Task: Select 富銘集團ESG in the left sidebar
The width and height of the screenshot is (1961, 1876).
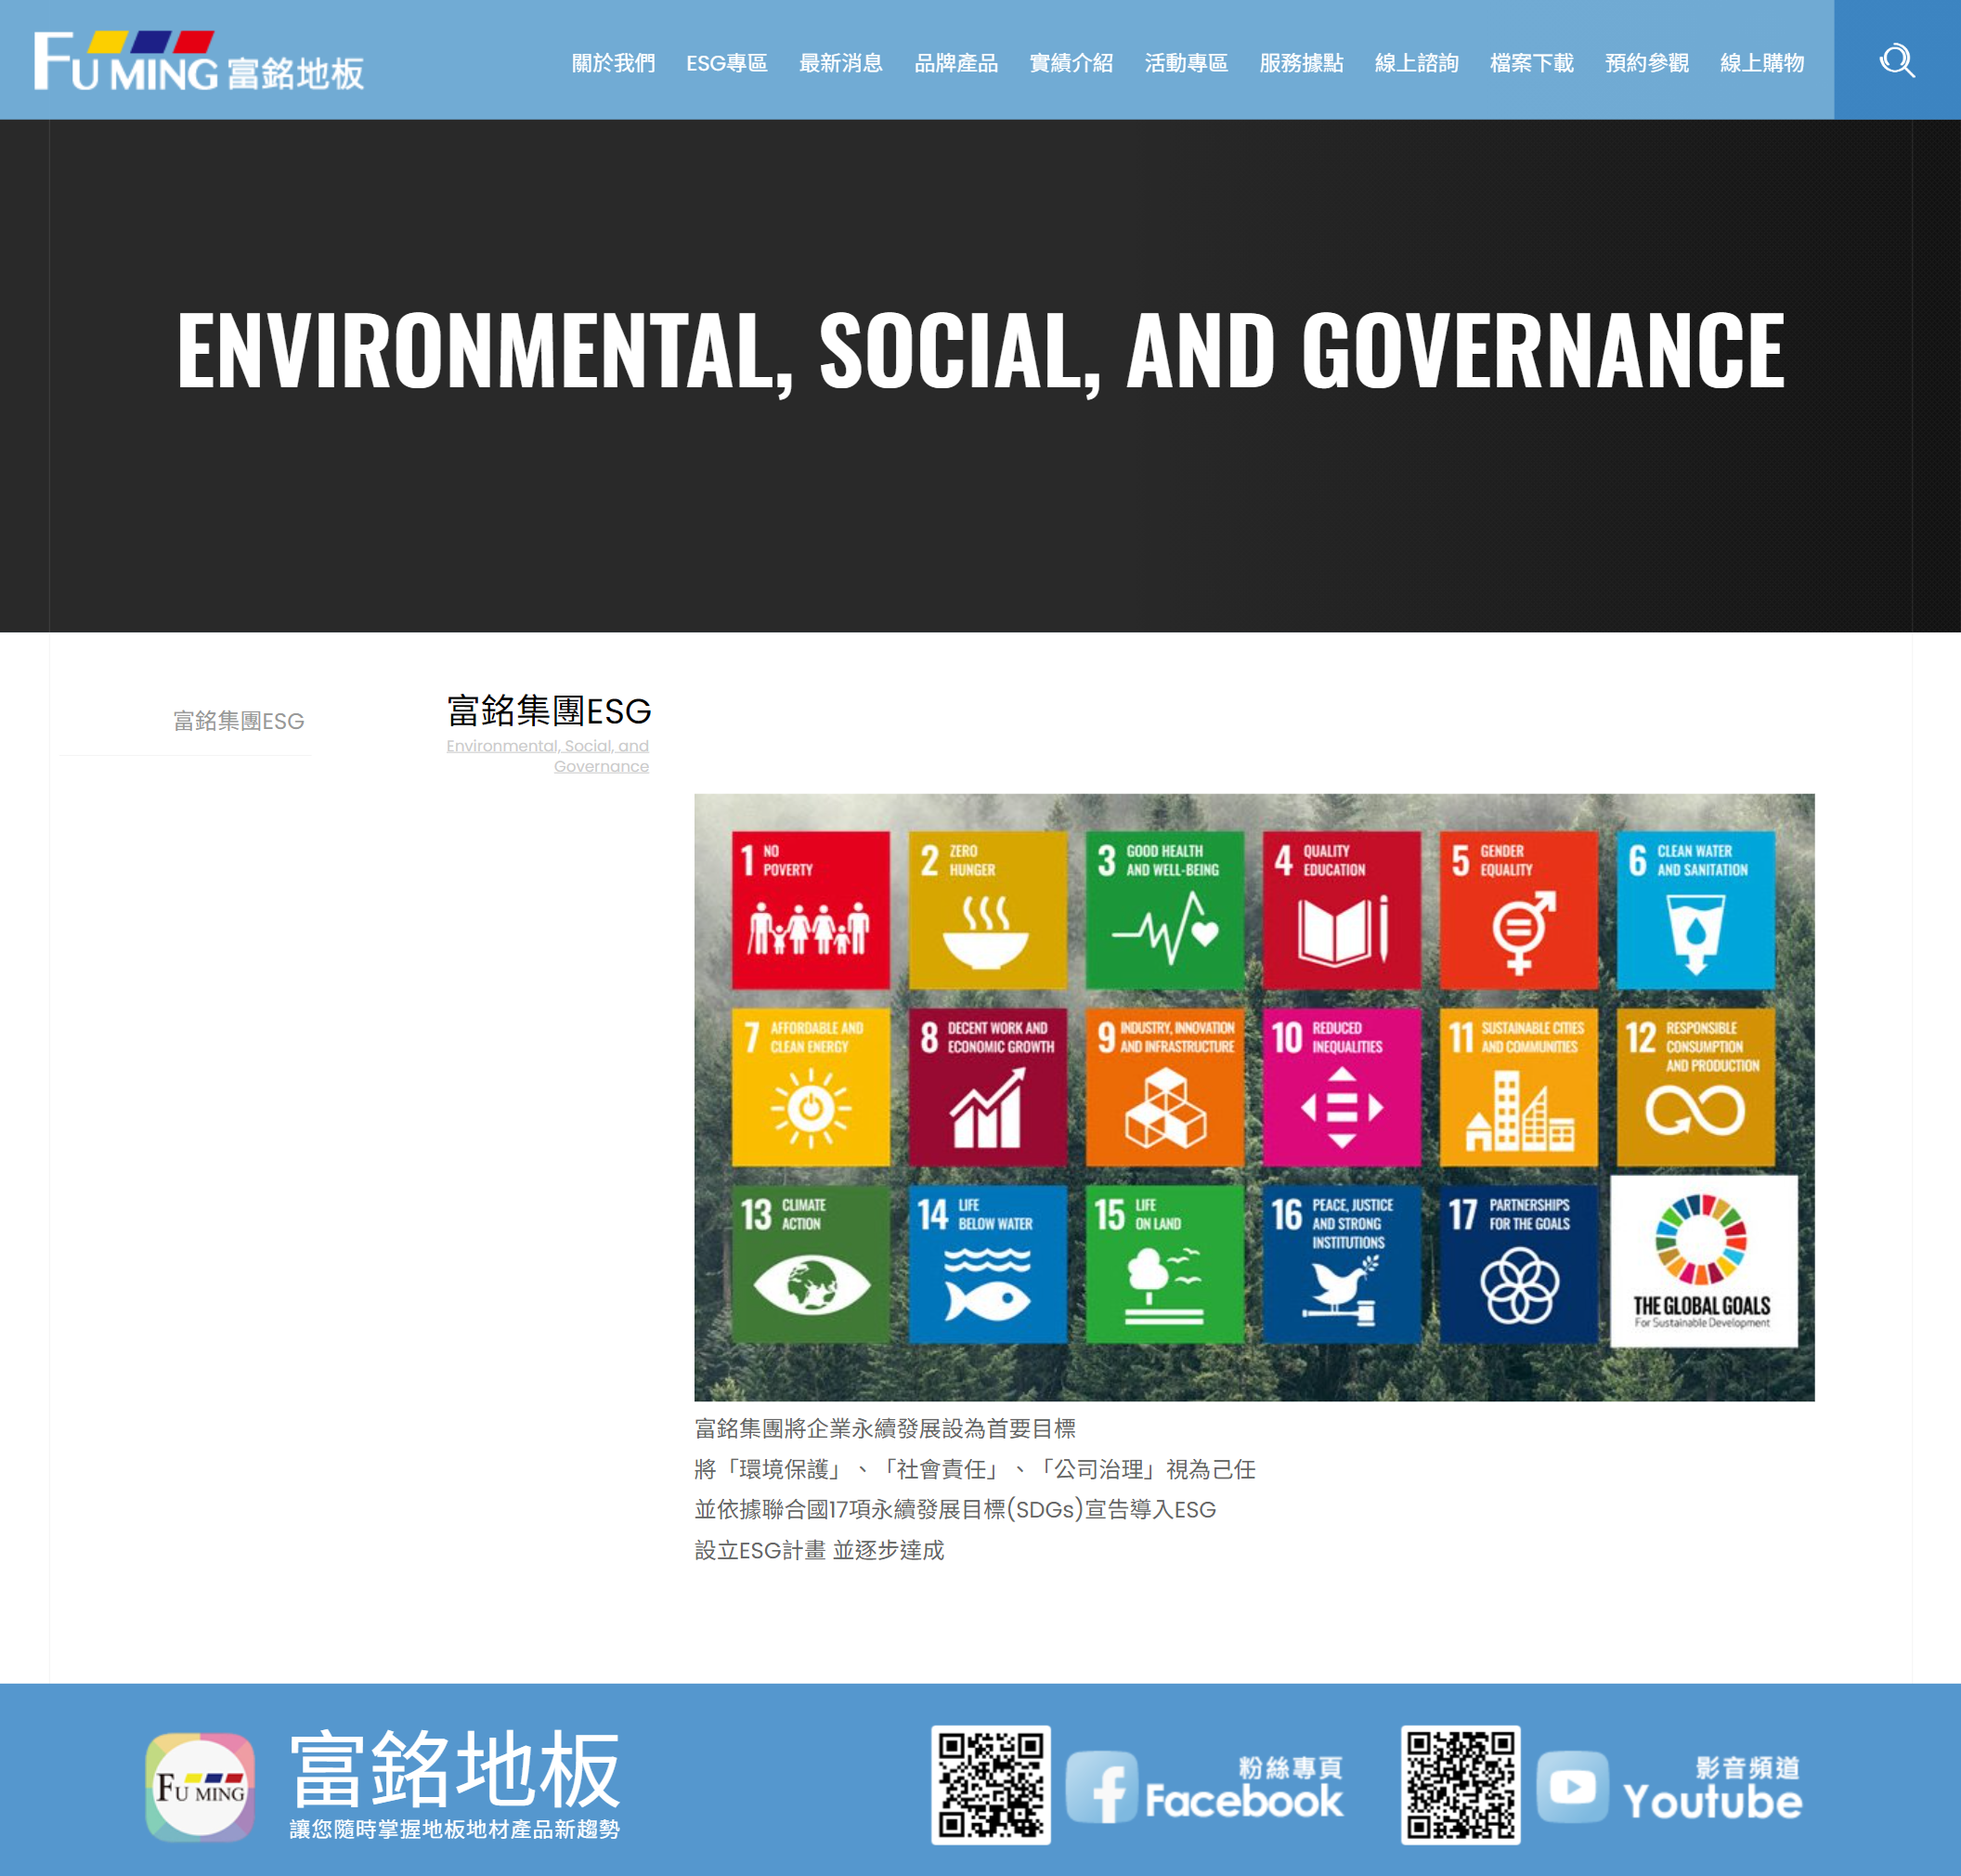Action: (x=238, y=721)
